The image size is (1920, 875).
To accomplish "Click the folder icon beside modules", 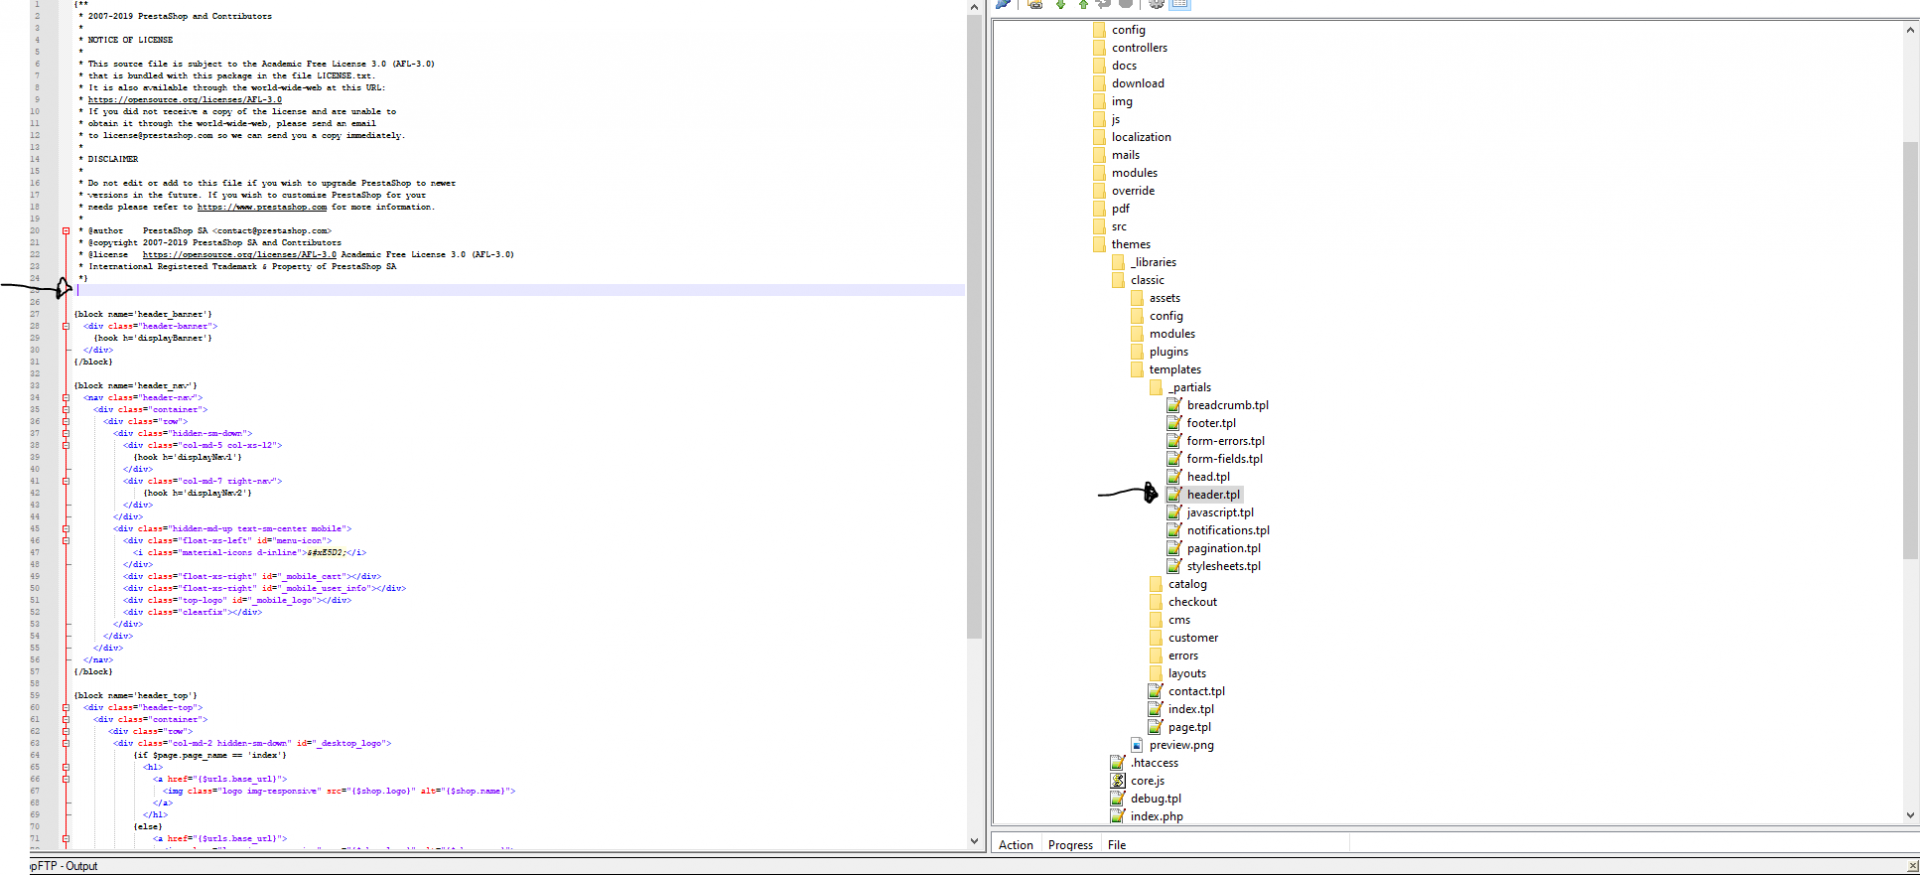I will point(1100,173).
